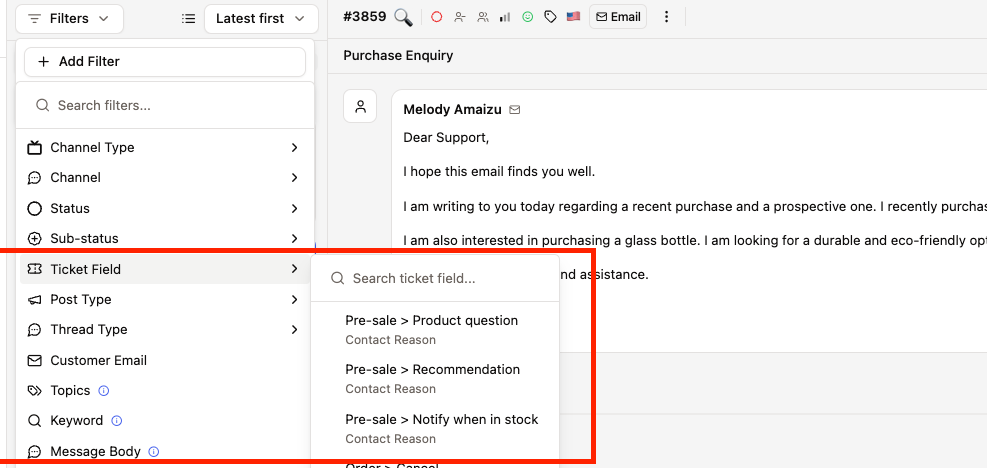Expand the Thread Type chevron
Image resolution: width=987 pixels, height=468 pixels.
click(x=294, y=329)
